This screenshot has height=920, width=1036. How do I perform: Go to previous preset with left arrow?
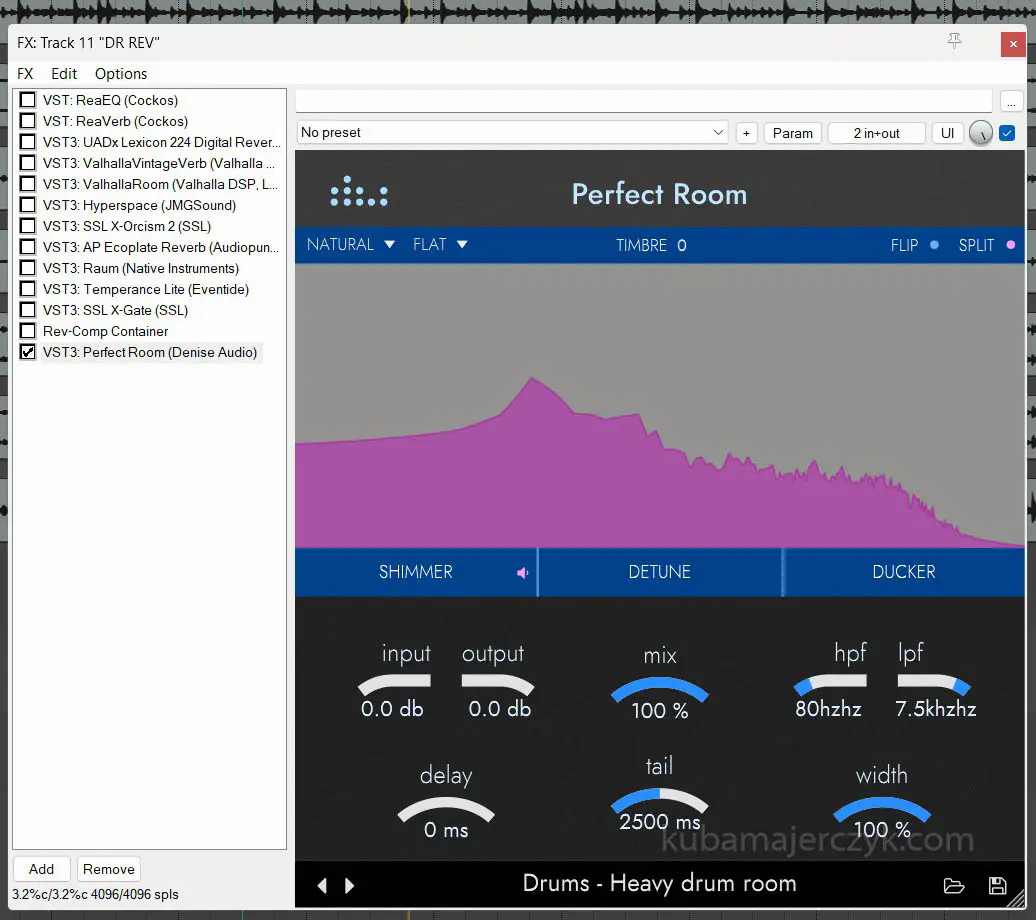(x=322, y=886)
